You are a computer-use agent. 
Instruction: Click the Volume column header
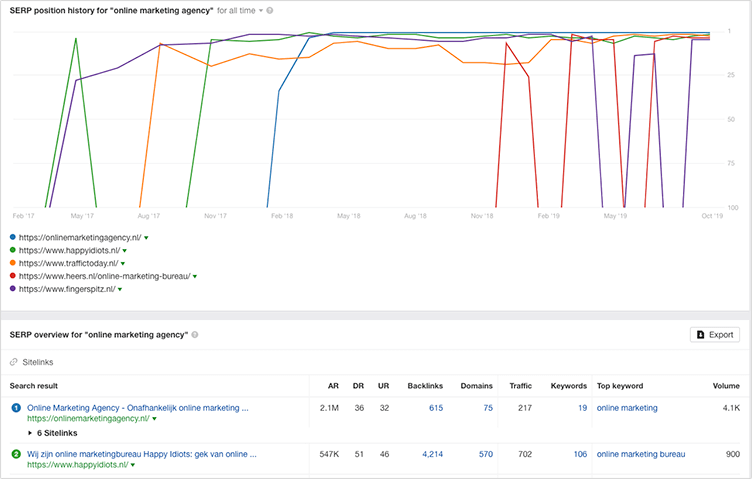[726, 386]
